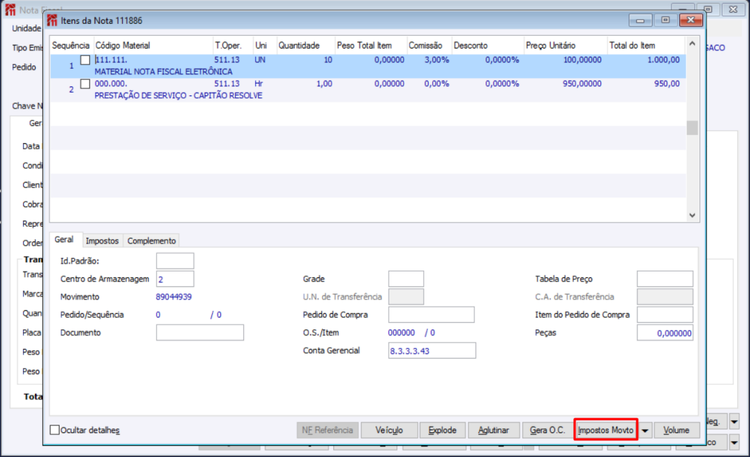750x457 pixels.
Task: Open the Complemento tab
Action: click(x=152, y=241)
